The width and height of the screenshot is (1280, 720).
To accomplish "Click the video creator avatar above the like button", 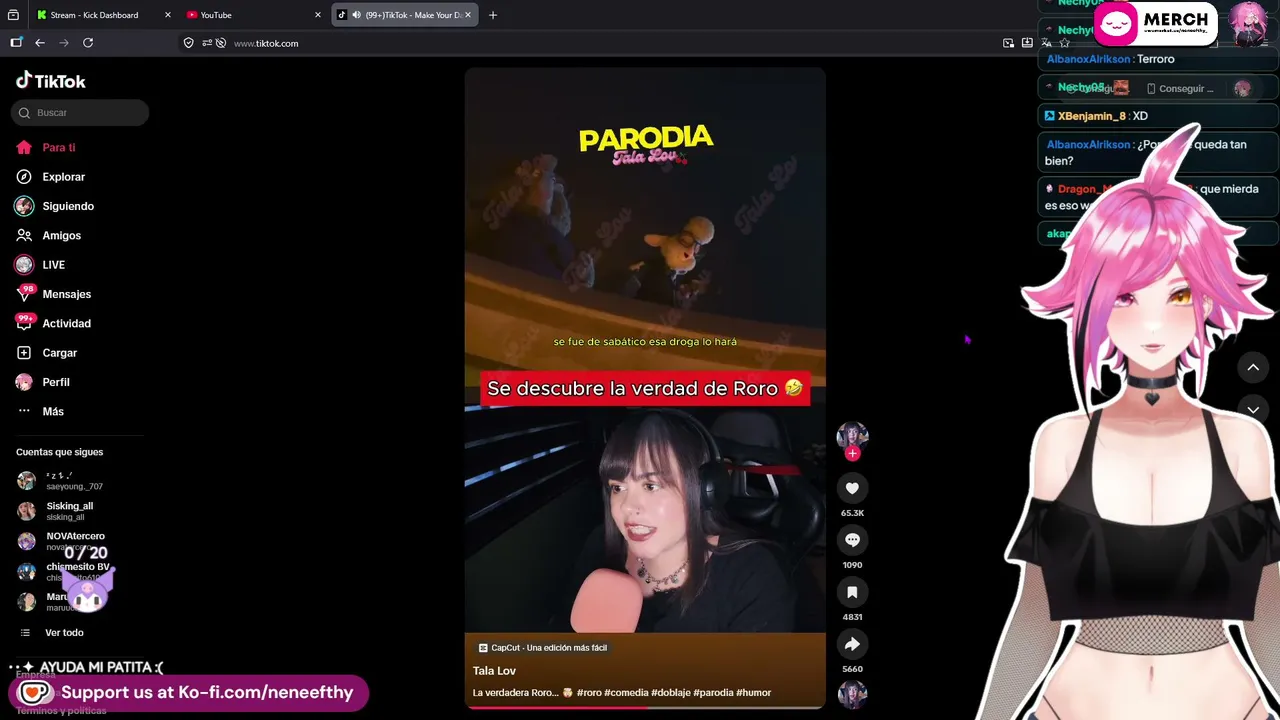I will coord(852,435).
